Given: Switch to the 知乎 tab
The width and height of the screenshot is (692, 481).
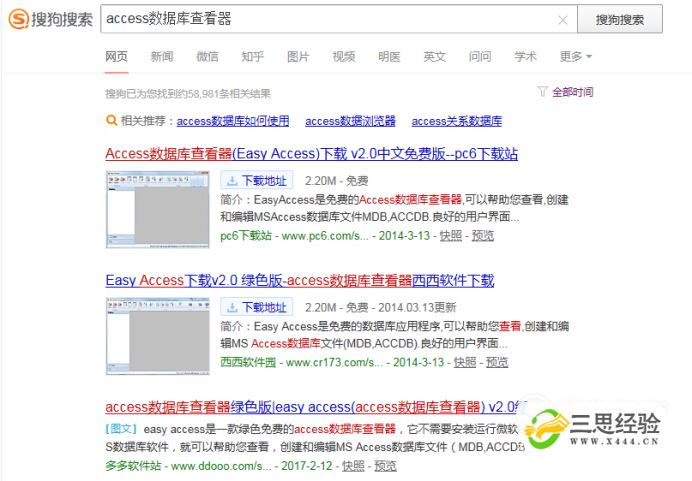Looking at the screenshot, I should coord(253,56).
